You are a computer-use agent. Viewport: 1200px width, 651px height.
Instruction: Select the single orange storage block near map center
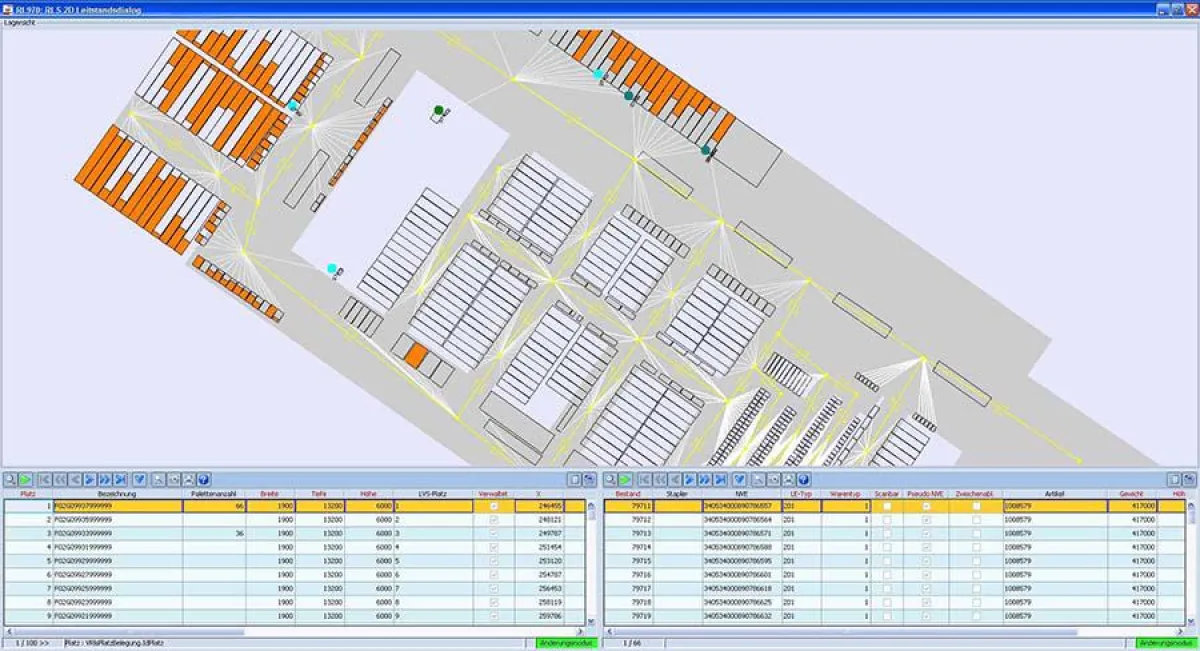click(416, 355)
